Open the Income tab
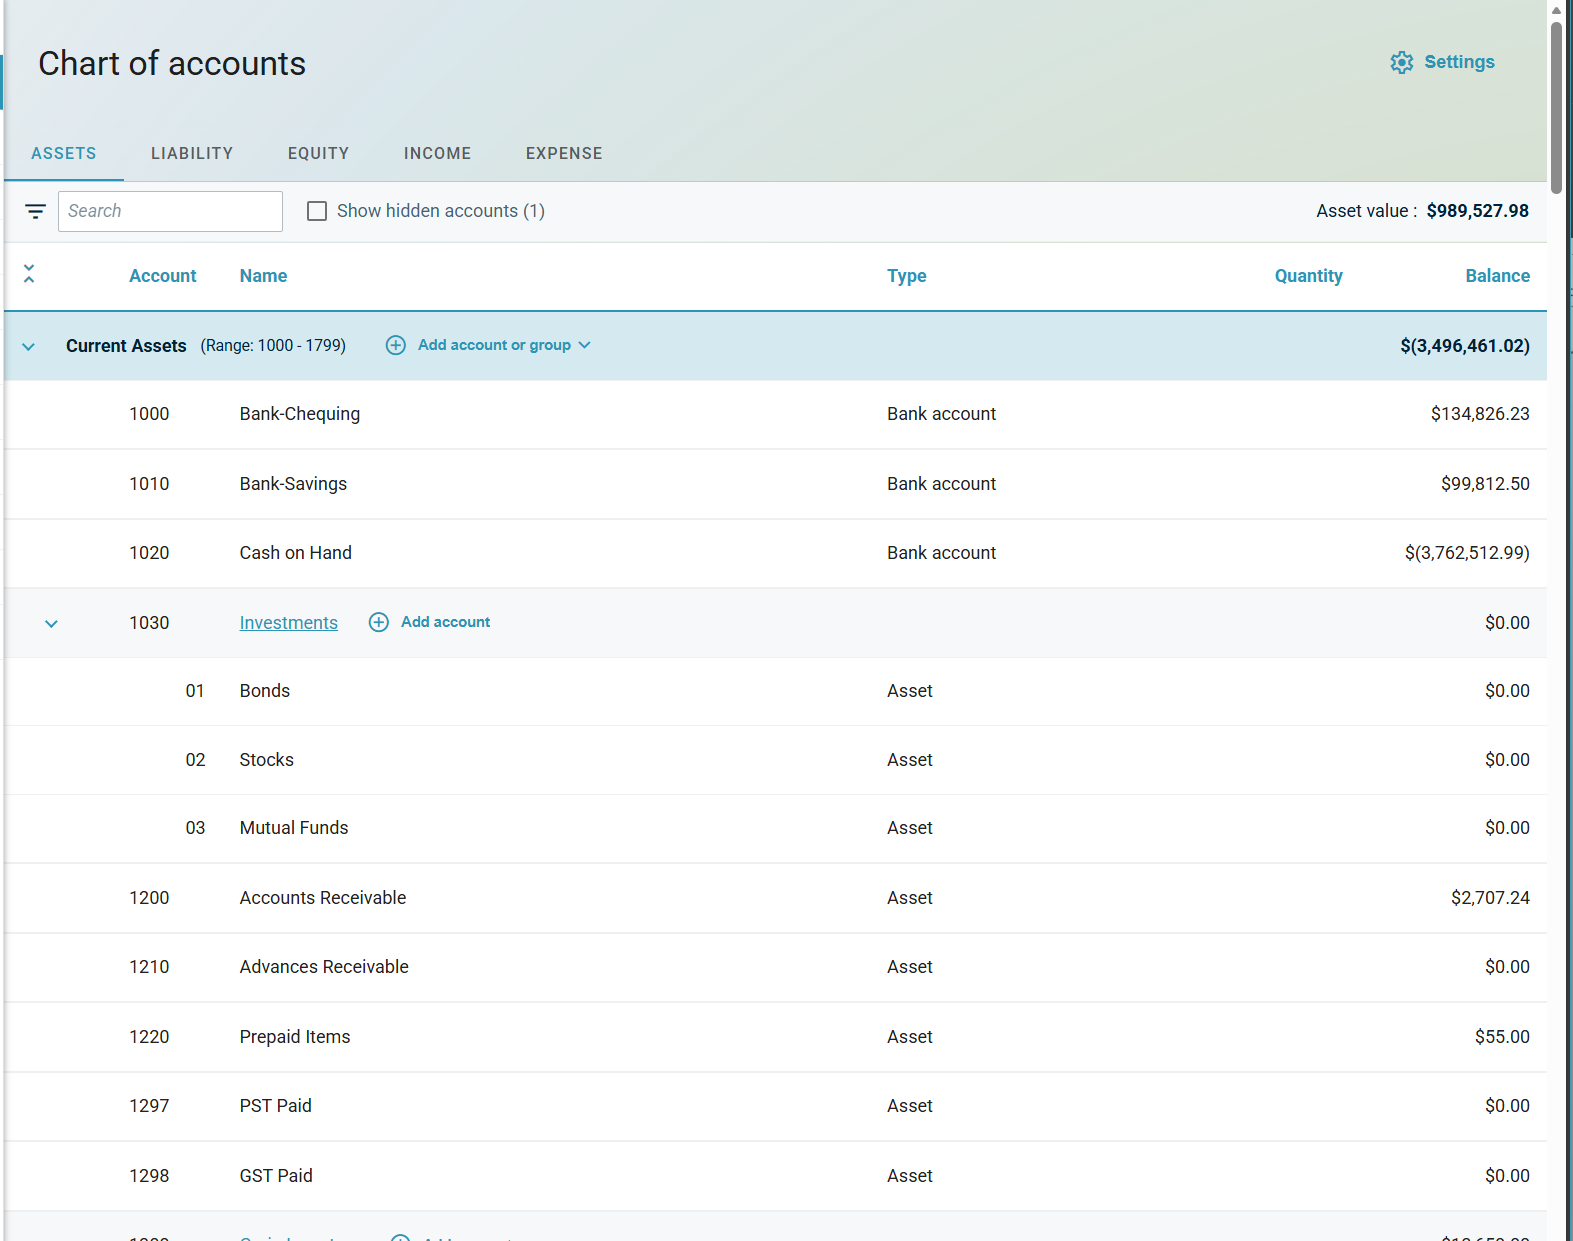Viewport: 1573px width, 1241px height. point(437,153)
